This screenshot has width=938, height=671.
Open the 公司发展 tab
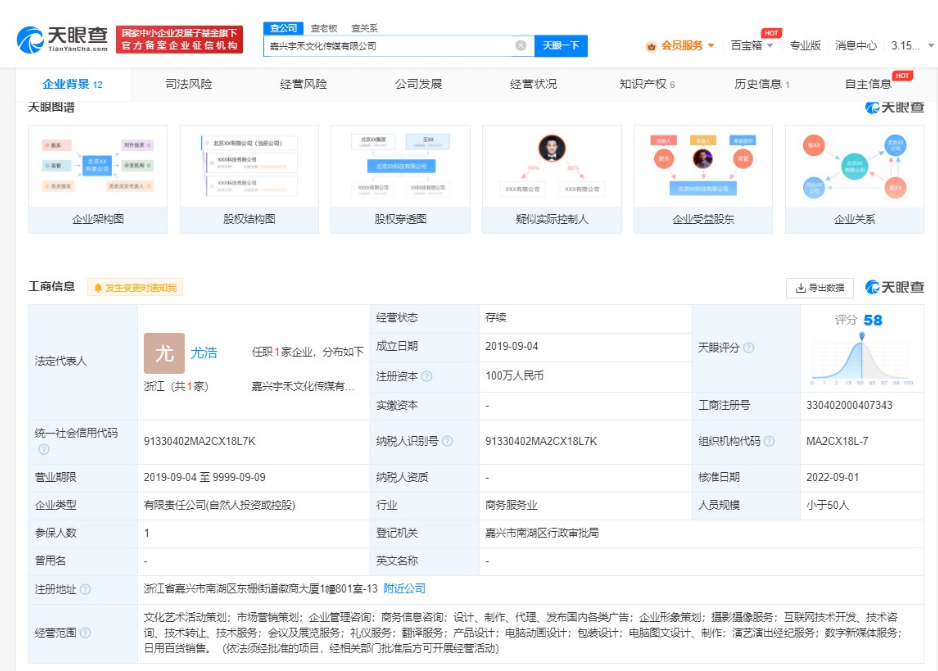click(418, 84)
